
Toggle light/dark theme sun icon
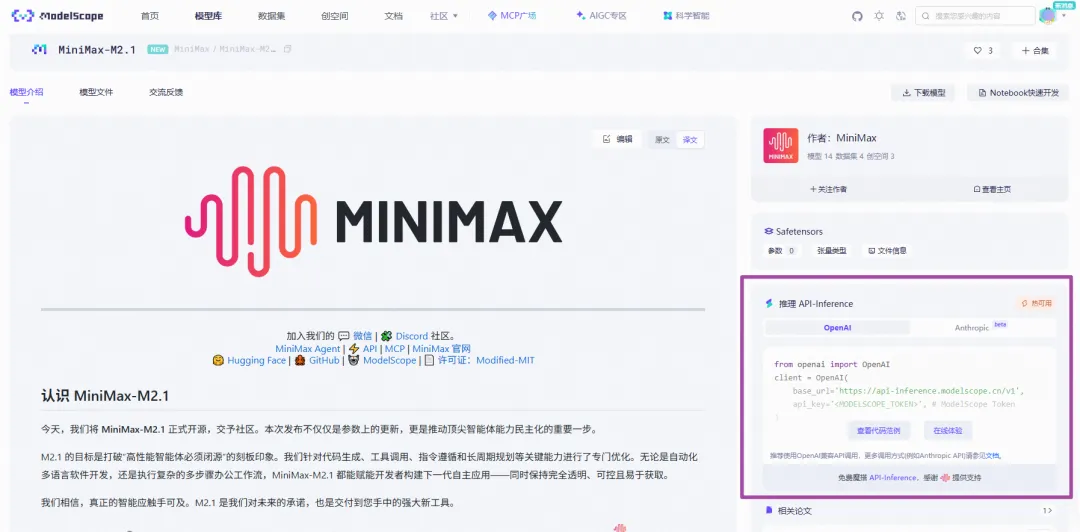pos(879,16)
